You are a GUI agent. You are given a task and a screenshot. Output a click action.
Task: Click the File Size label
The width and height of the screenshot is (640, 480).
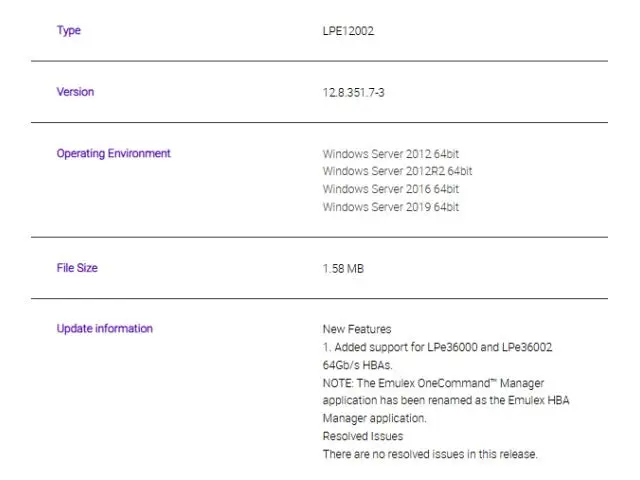click(77, 268)
